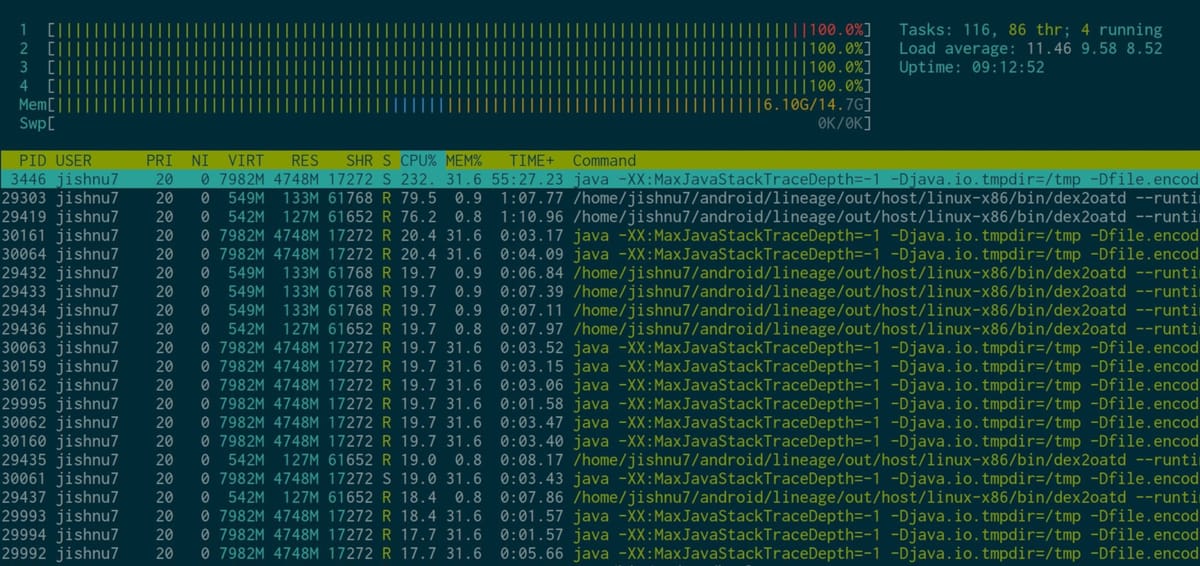Viewport: 1200px width, 566px height.
Task: Click the TIME+ value 0:04.09
Action: coord(532,254)
